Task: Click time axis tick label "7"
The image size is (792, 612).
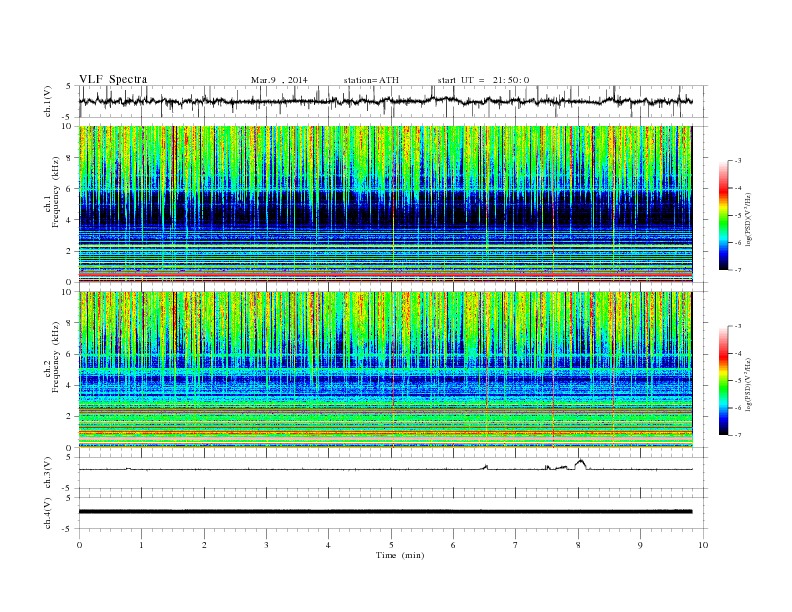Action: coord(516,545)
